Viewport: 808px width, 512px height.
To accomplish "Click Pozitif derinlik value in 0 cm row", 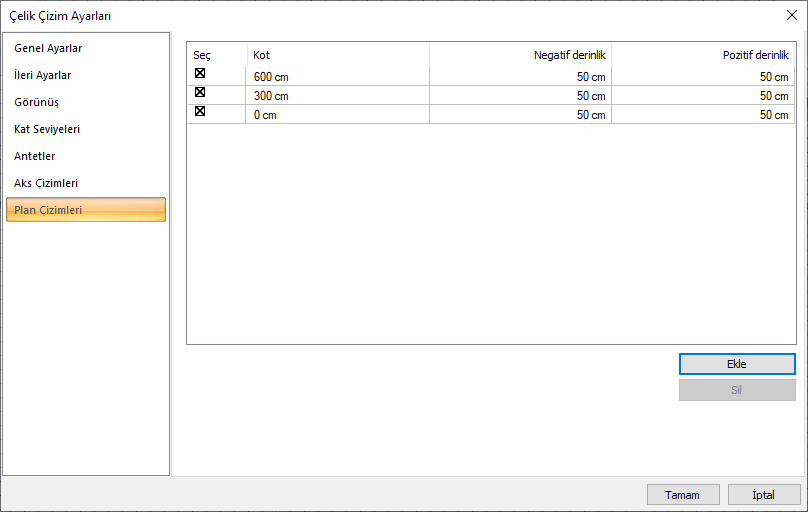I will (703, 115).
